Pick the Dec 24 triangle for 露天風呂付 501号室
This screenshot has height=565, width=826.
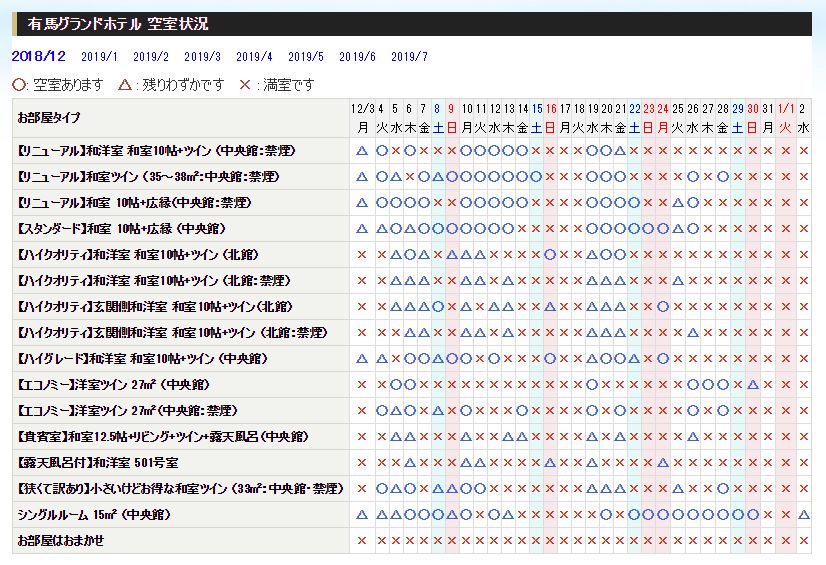(663, 463)
